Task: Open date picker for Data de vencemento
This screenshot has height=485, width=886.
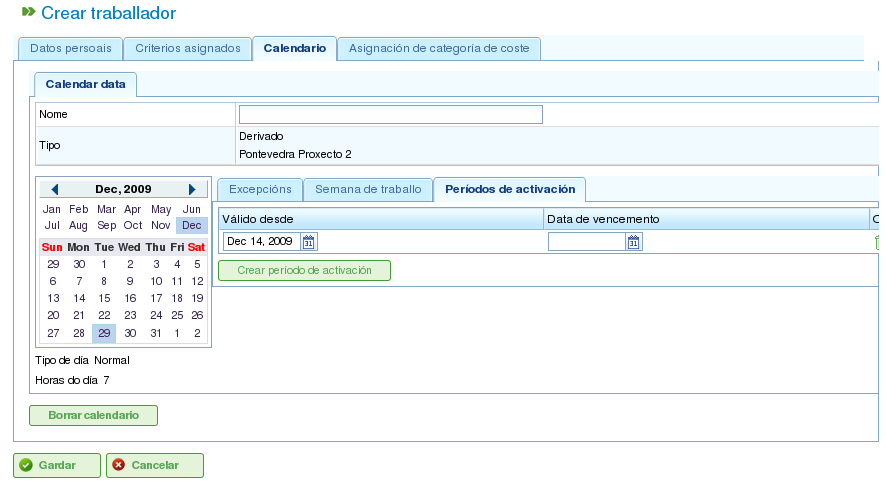Action: pyautogui.click(x=634, y=242)
